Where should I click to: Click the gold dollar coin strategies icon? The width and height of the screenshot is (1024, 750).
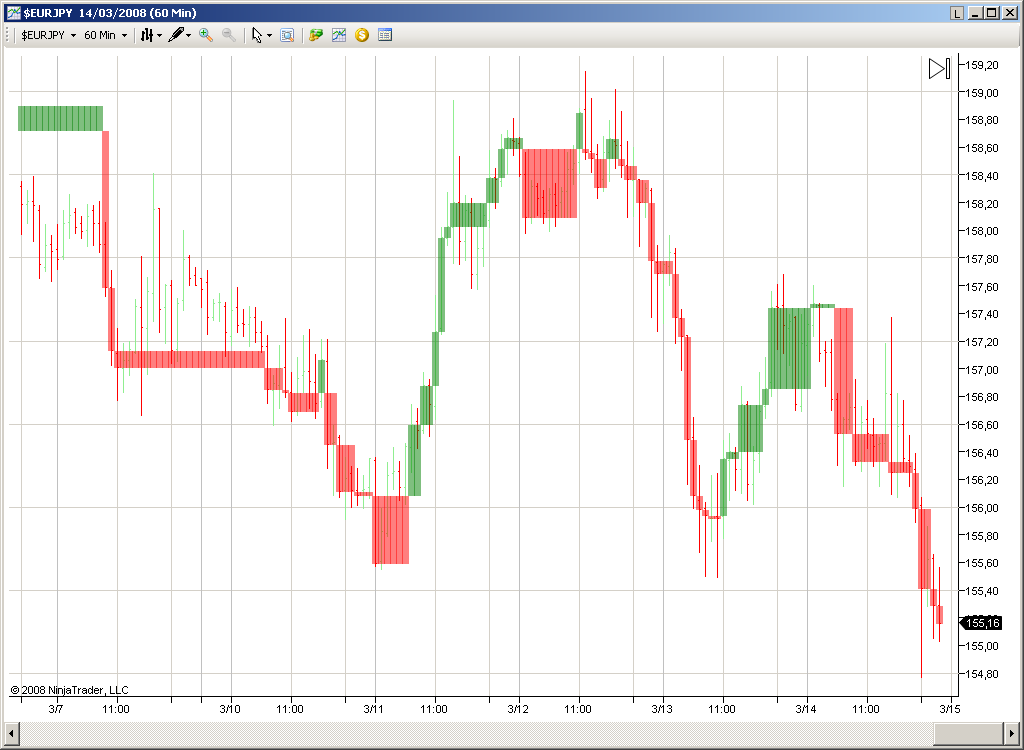point(362,35)
